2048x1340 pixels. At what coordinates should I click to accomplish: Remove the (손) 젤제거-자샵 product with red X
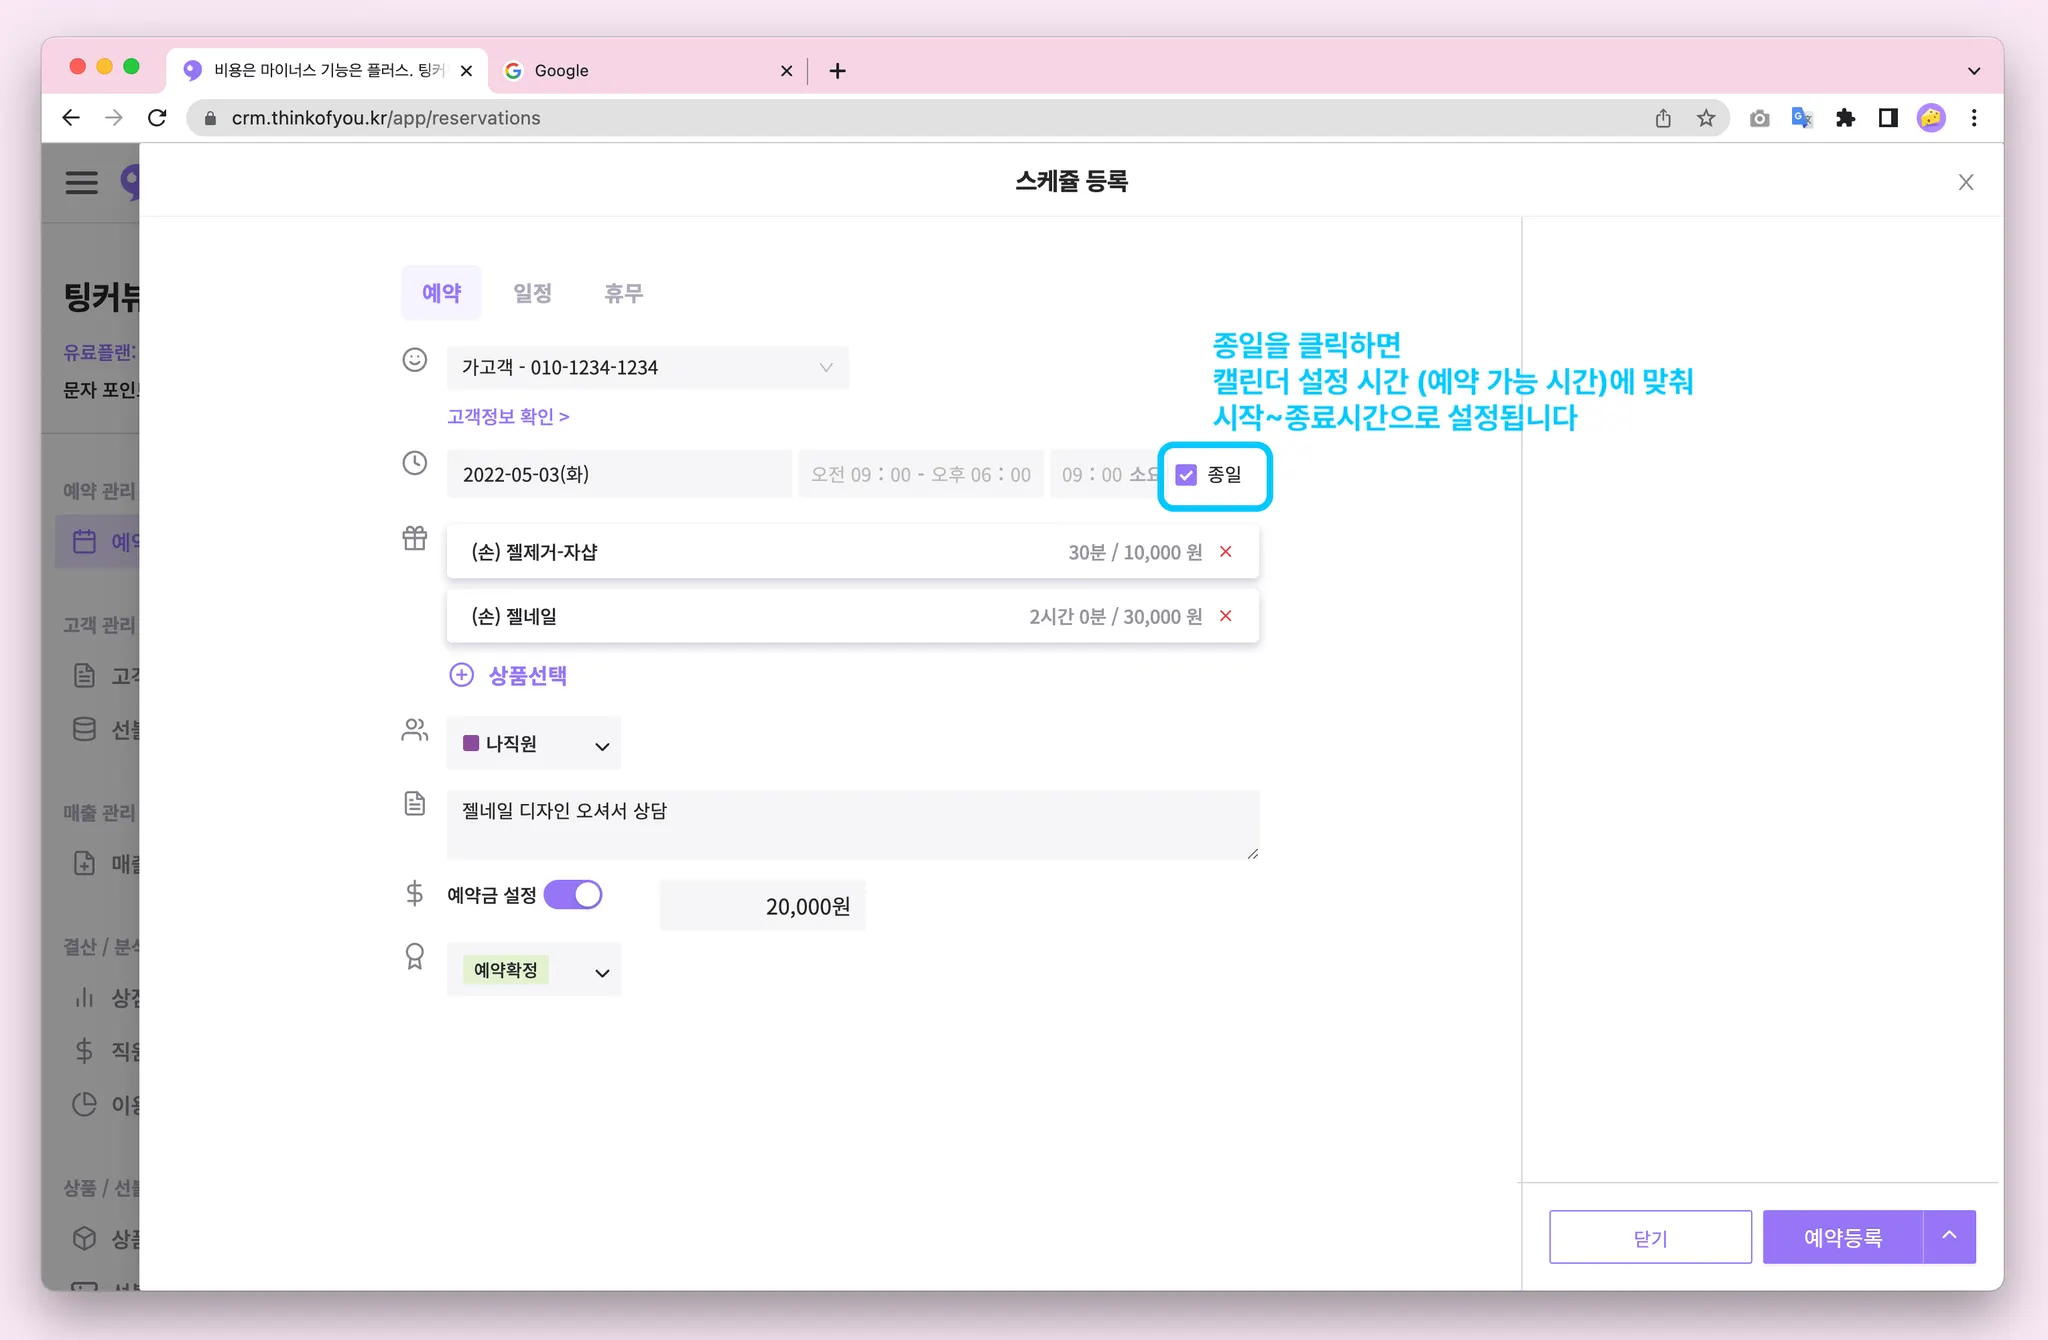click(x=1225, y=552)
